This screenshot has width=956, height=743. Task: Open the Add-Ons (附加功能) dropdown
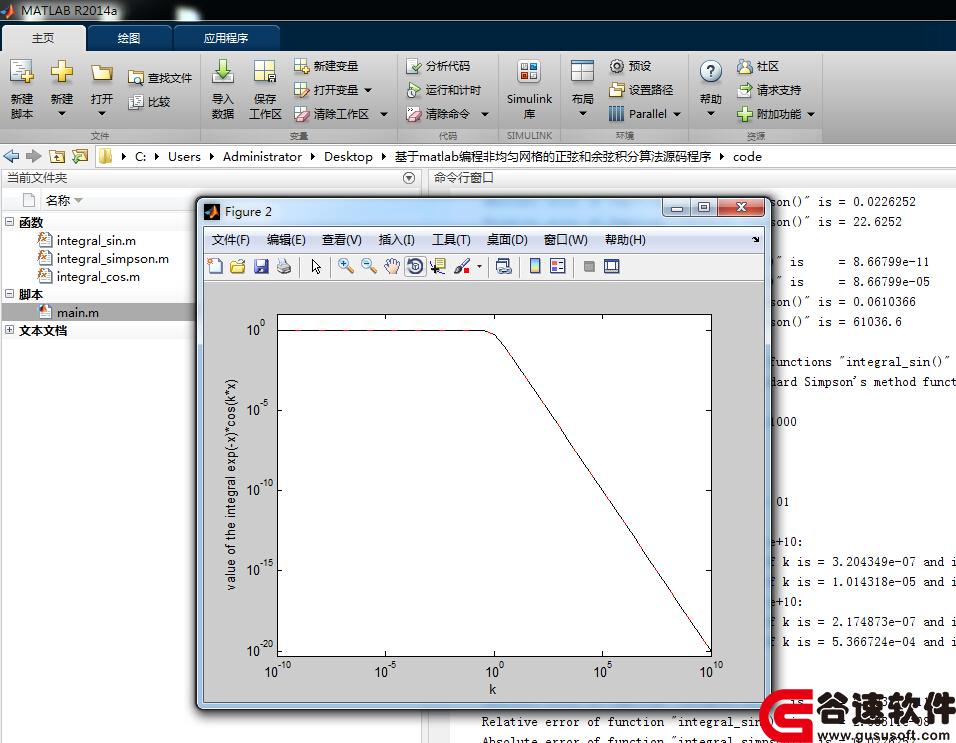tap(811, 114)
